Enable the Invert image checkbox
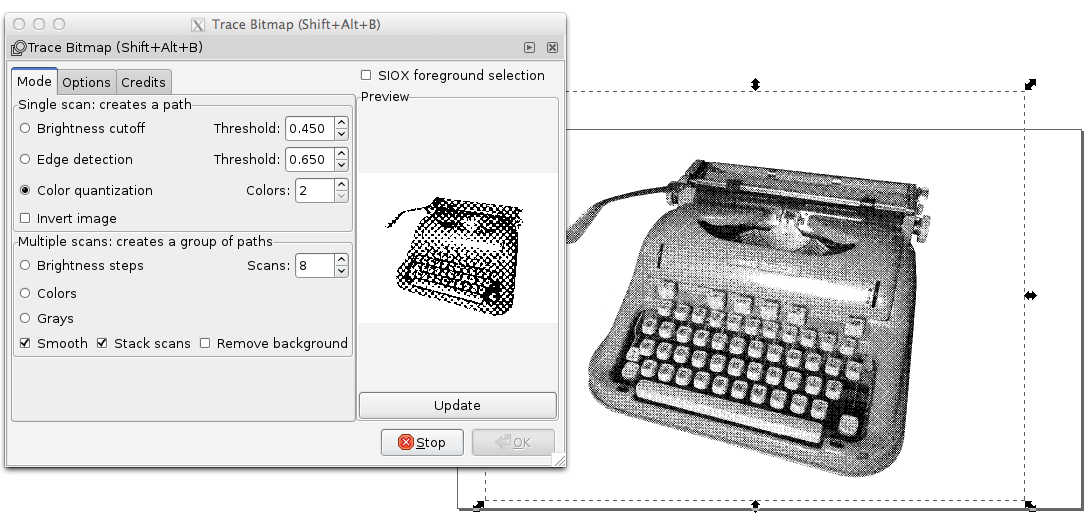Viewport: 1089px width, 527px height. 25,218
